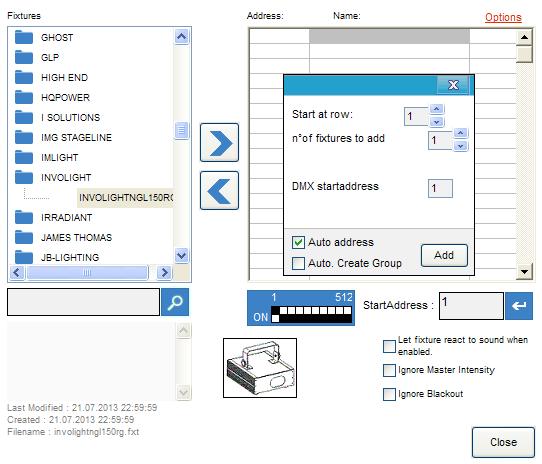Click the StartAddress enter arrow icon
Viewport: 542px width, 464px height.
coord(519,306)
